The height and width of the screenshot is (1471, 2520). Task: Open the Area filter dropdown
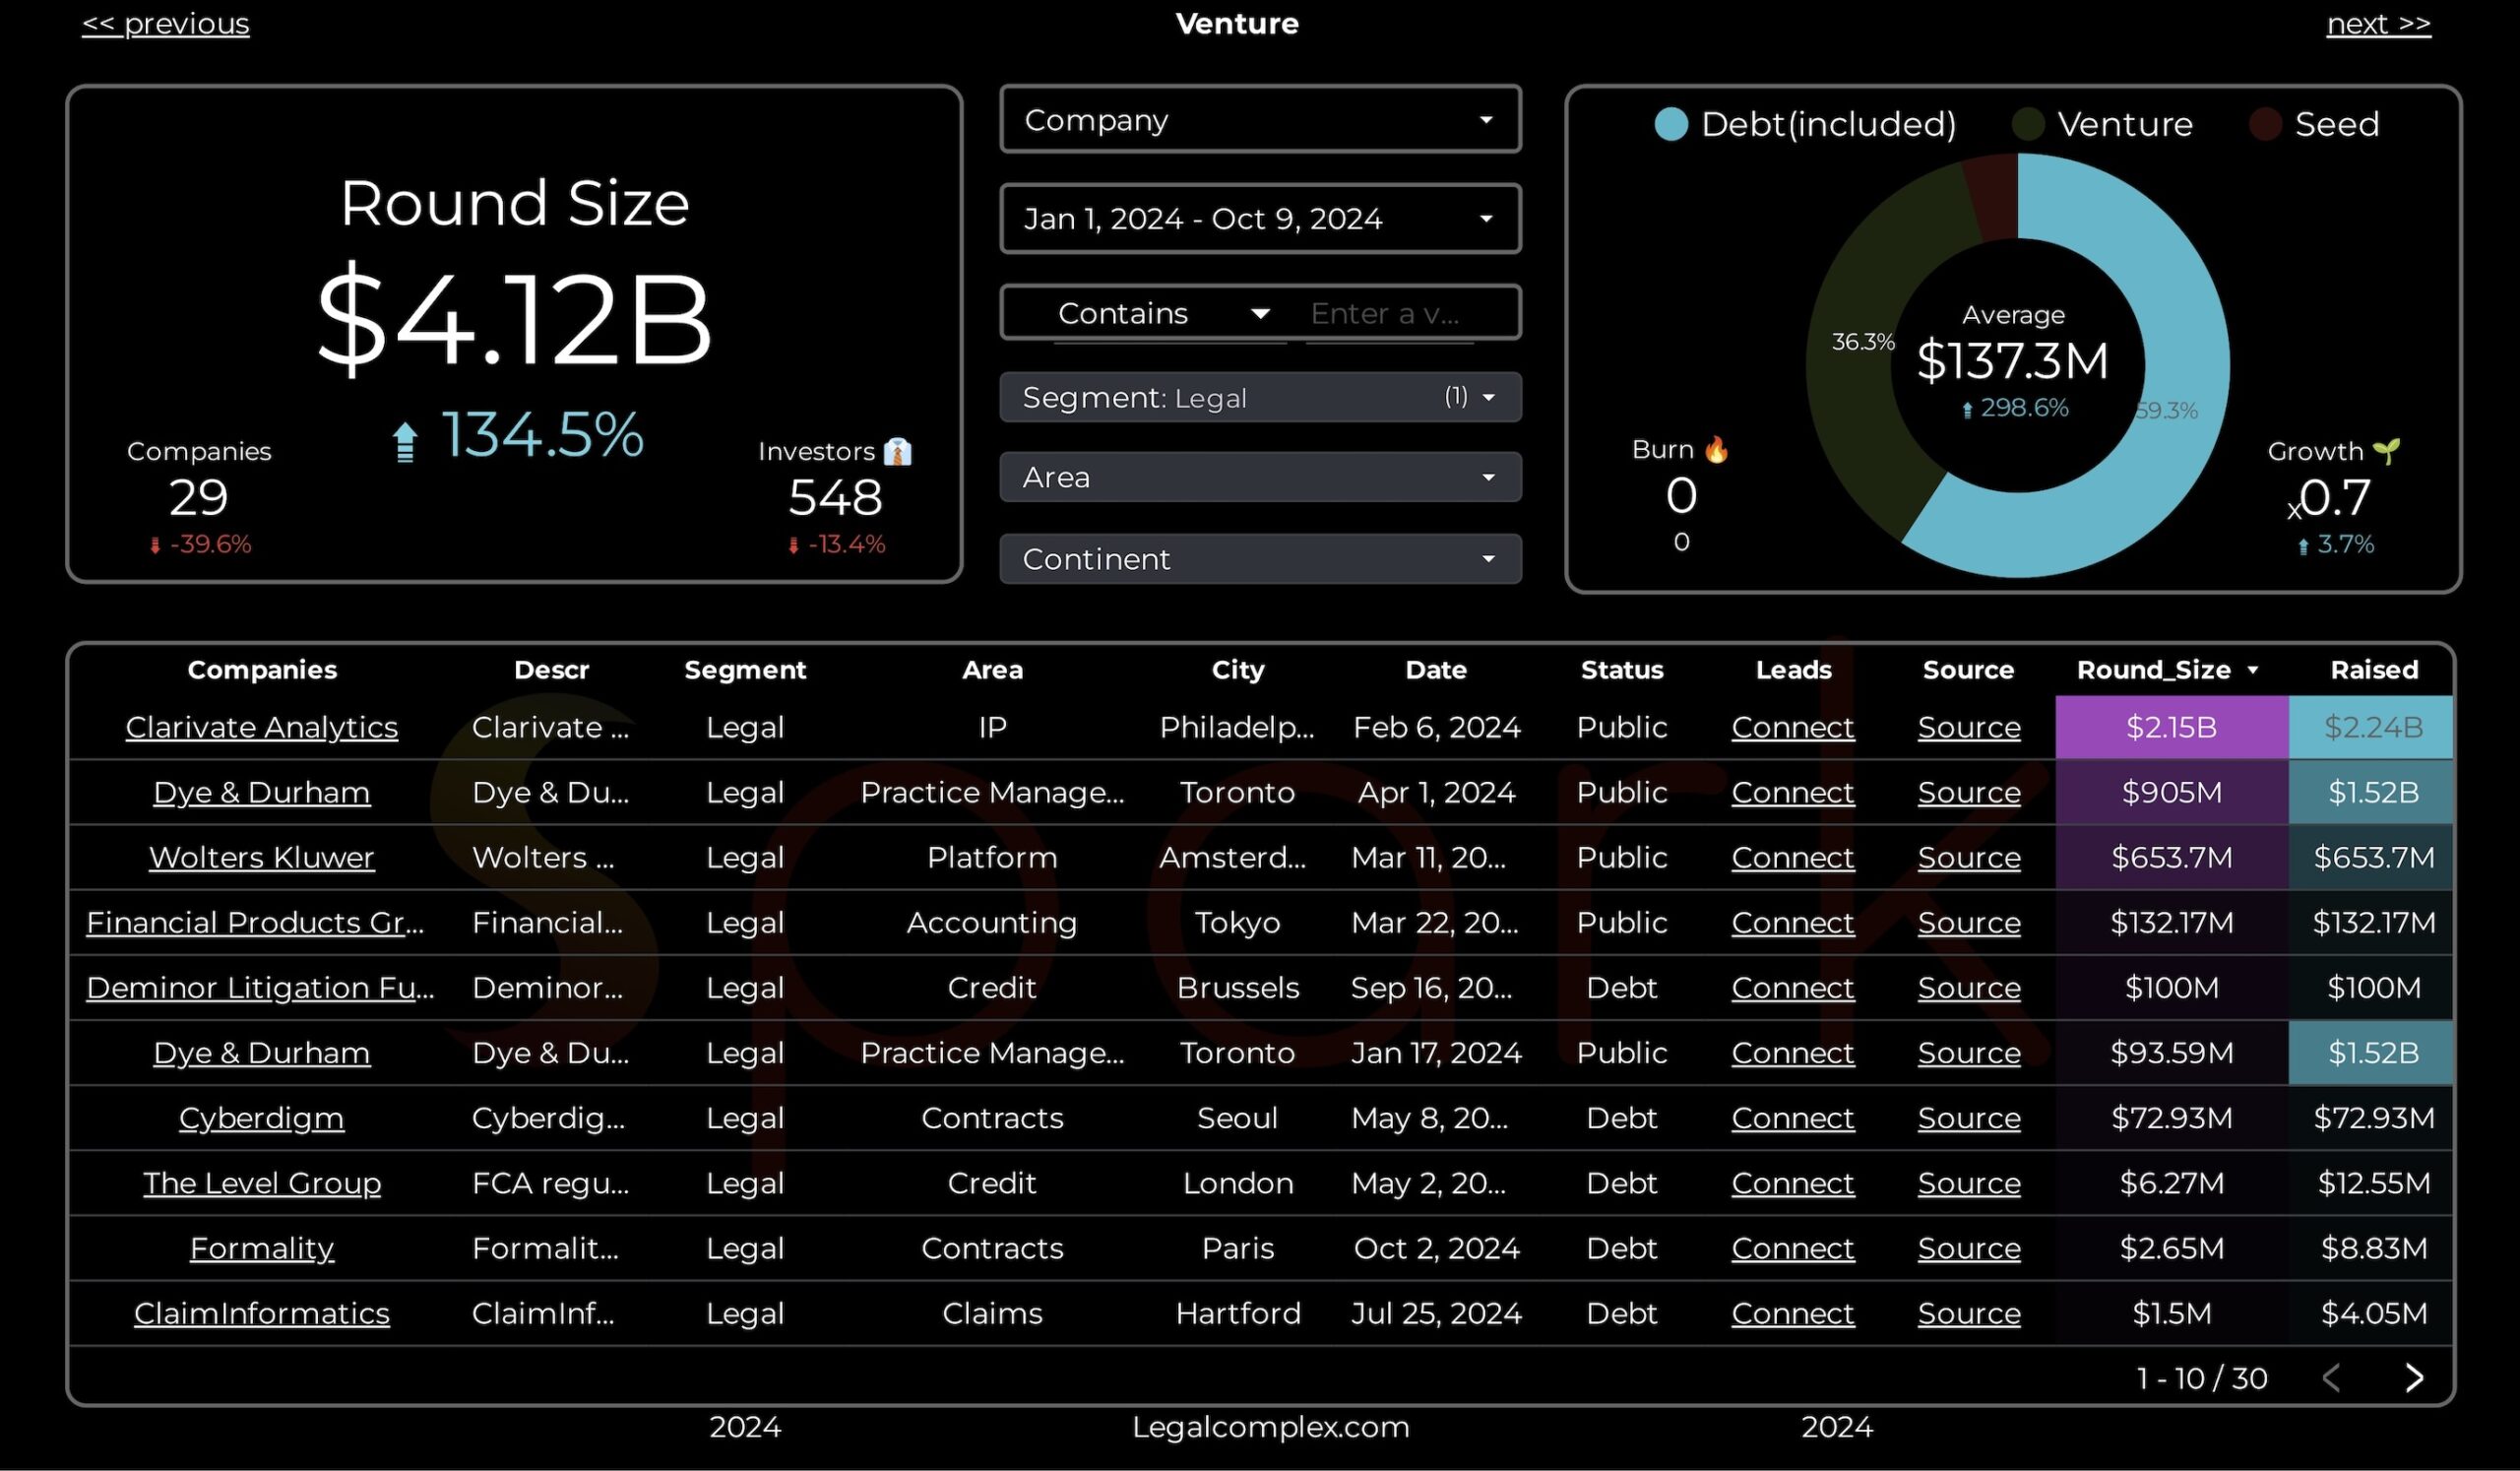(x=1260, y=477)
